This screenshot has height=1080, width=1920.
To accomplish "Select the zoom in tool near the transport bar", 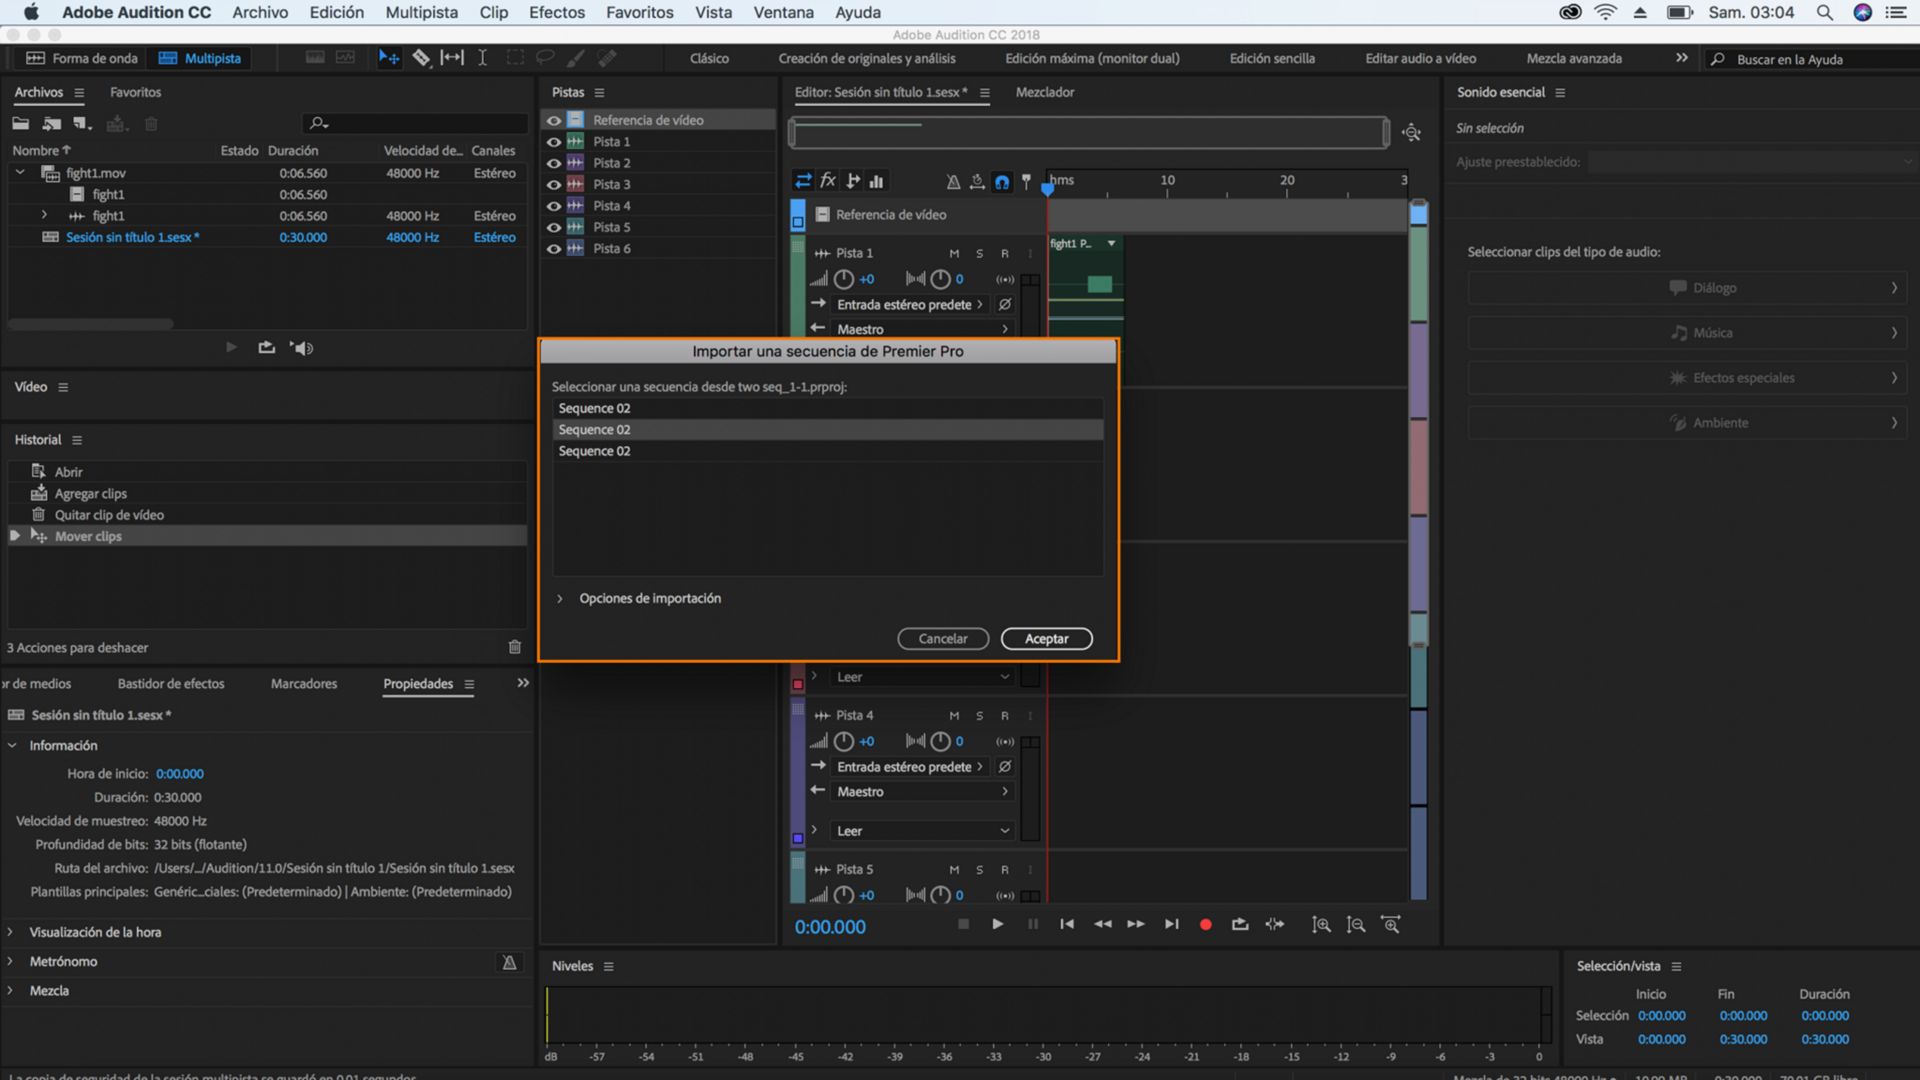I will pos(1320,924).
